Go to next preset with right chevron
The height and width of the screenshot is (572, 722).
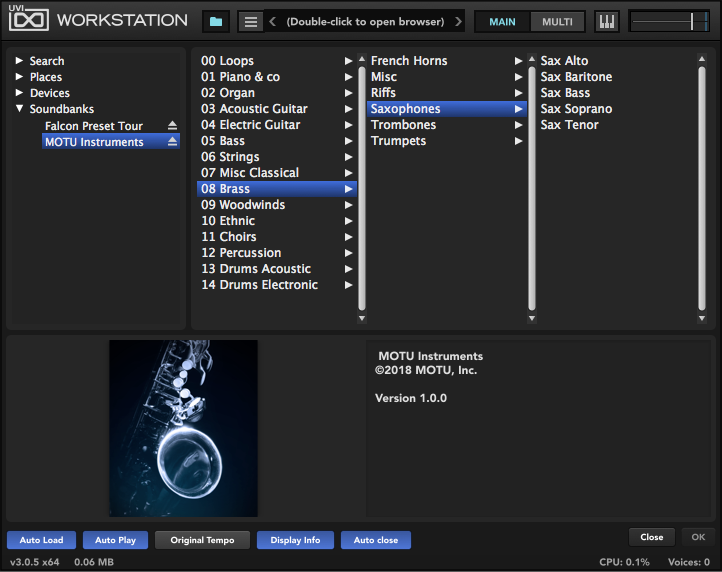pos(458,21)
